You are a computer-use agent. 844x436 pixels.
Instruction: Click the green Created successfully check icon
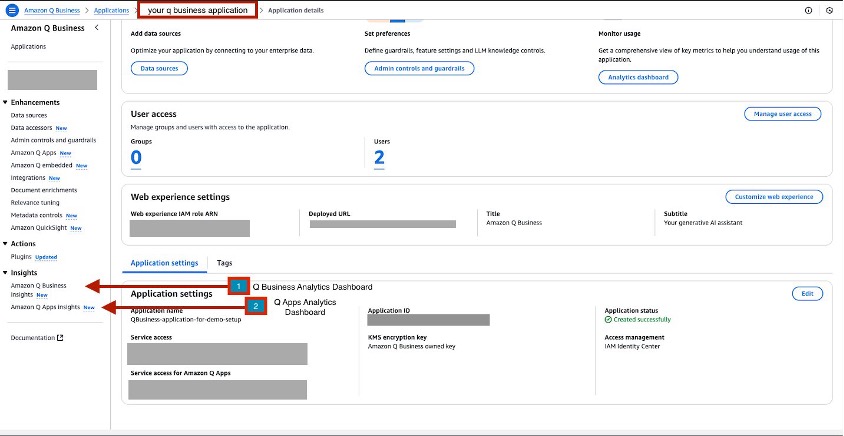pyautogui.click(x=608, y=319)
